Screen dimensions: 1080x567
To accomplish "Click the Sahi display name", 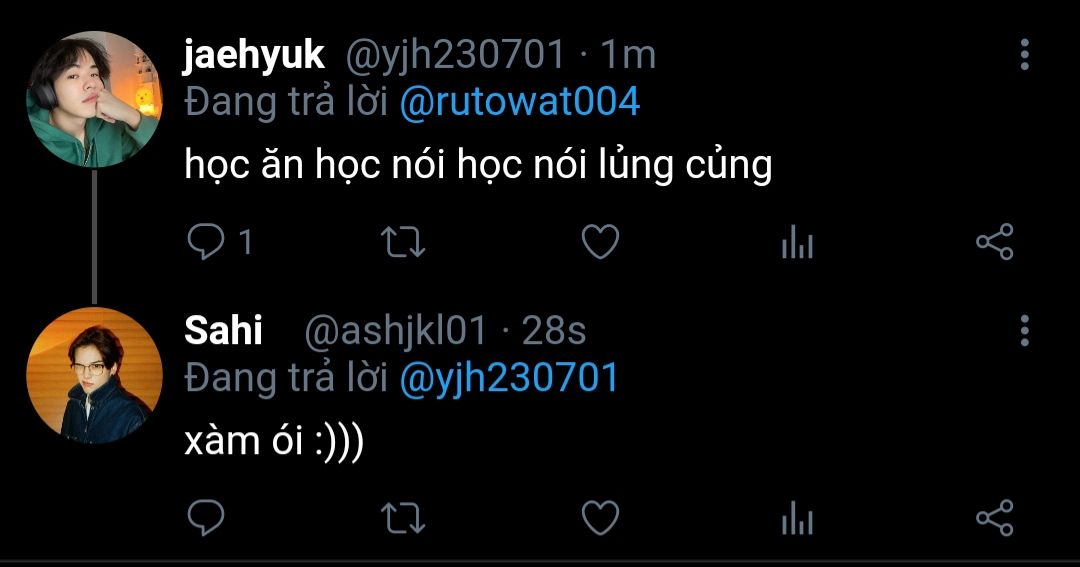I will tap(223, 331).
